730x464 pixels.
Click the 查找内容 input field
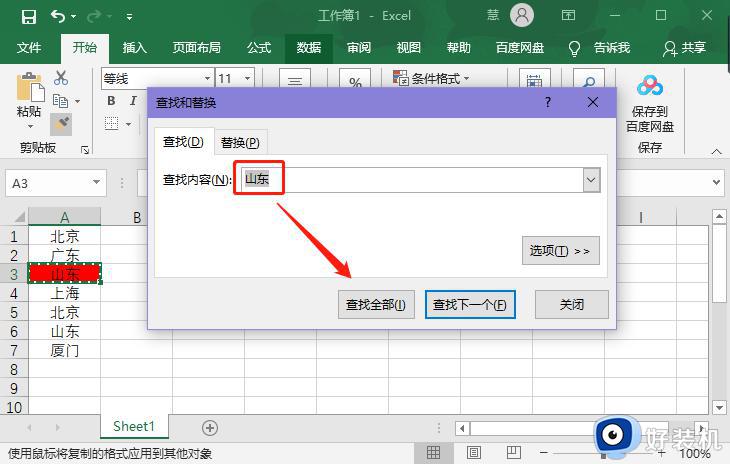[412, 180]
